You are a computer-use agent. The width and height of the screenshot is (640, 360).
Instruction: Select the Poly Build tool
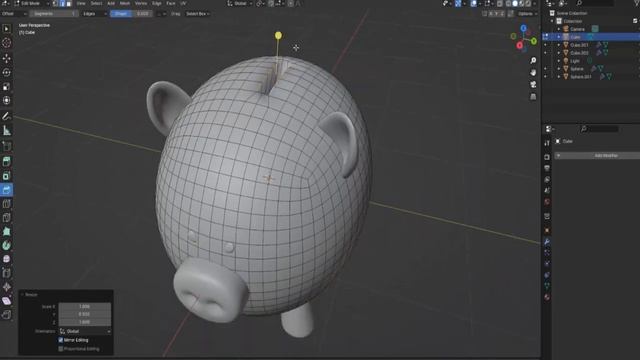(x=7, y=231)
